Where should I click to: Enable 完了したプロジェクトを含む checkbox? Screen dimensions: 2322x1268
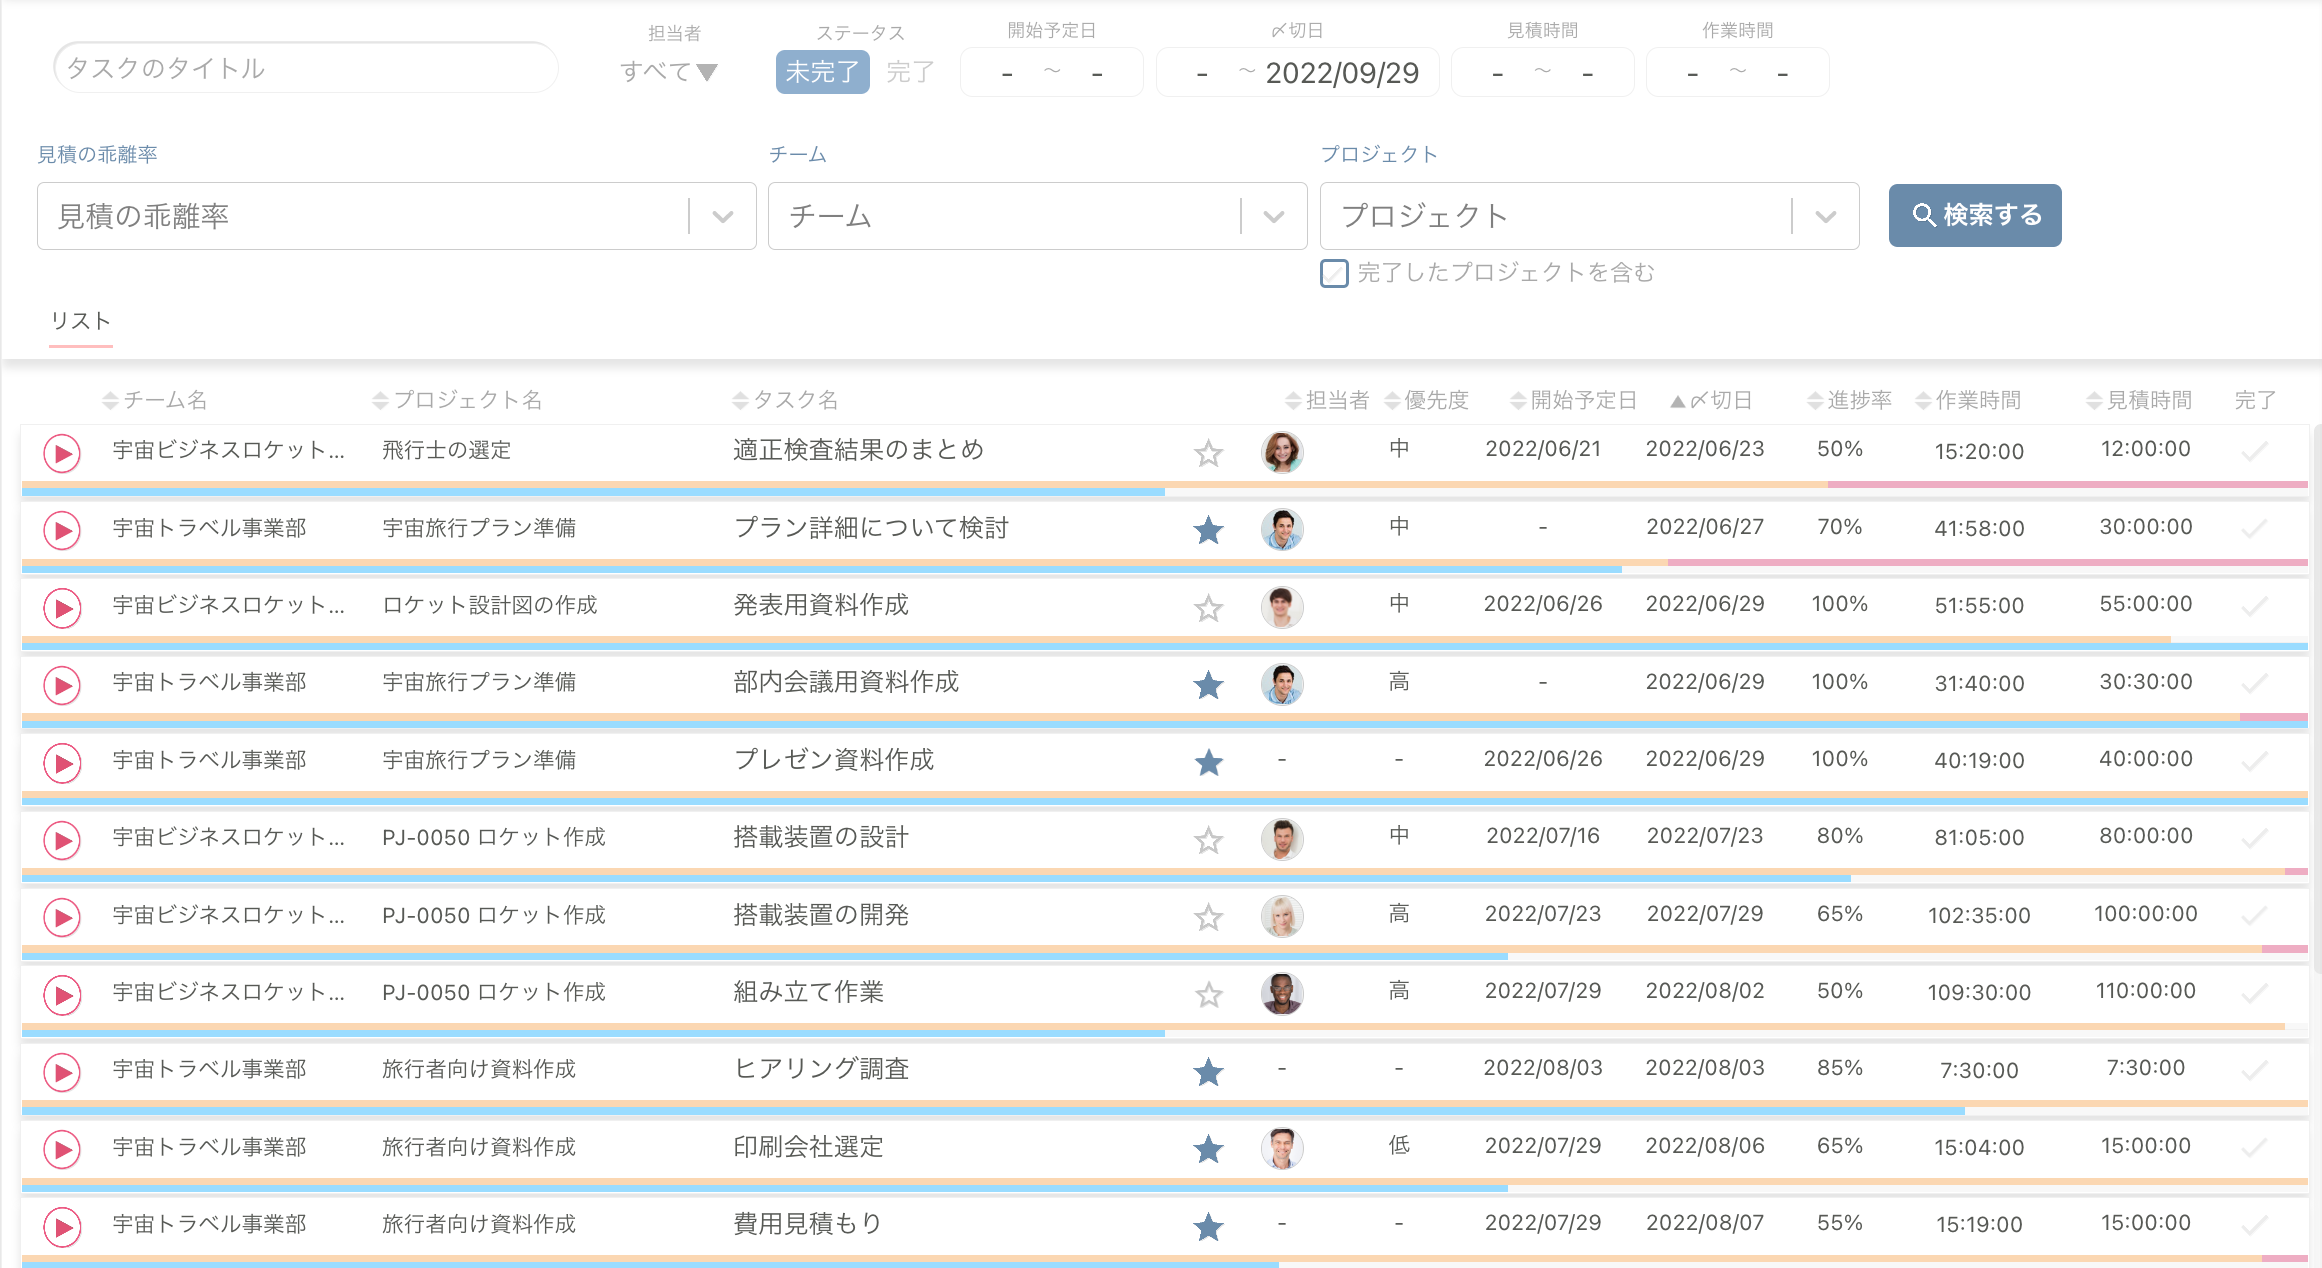click(1334, 273)
